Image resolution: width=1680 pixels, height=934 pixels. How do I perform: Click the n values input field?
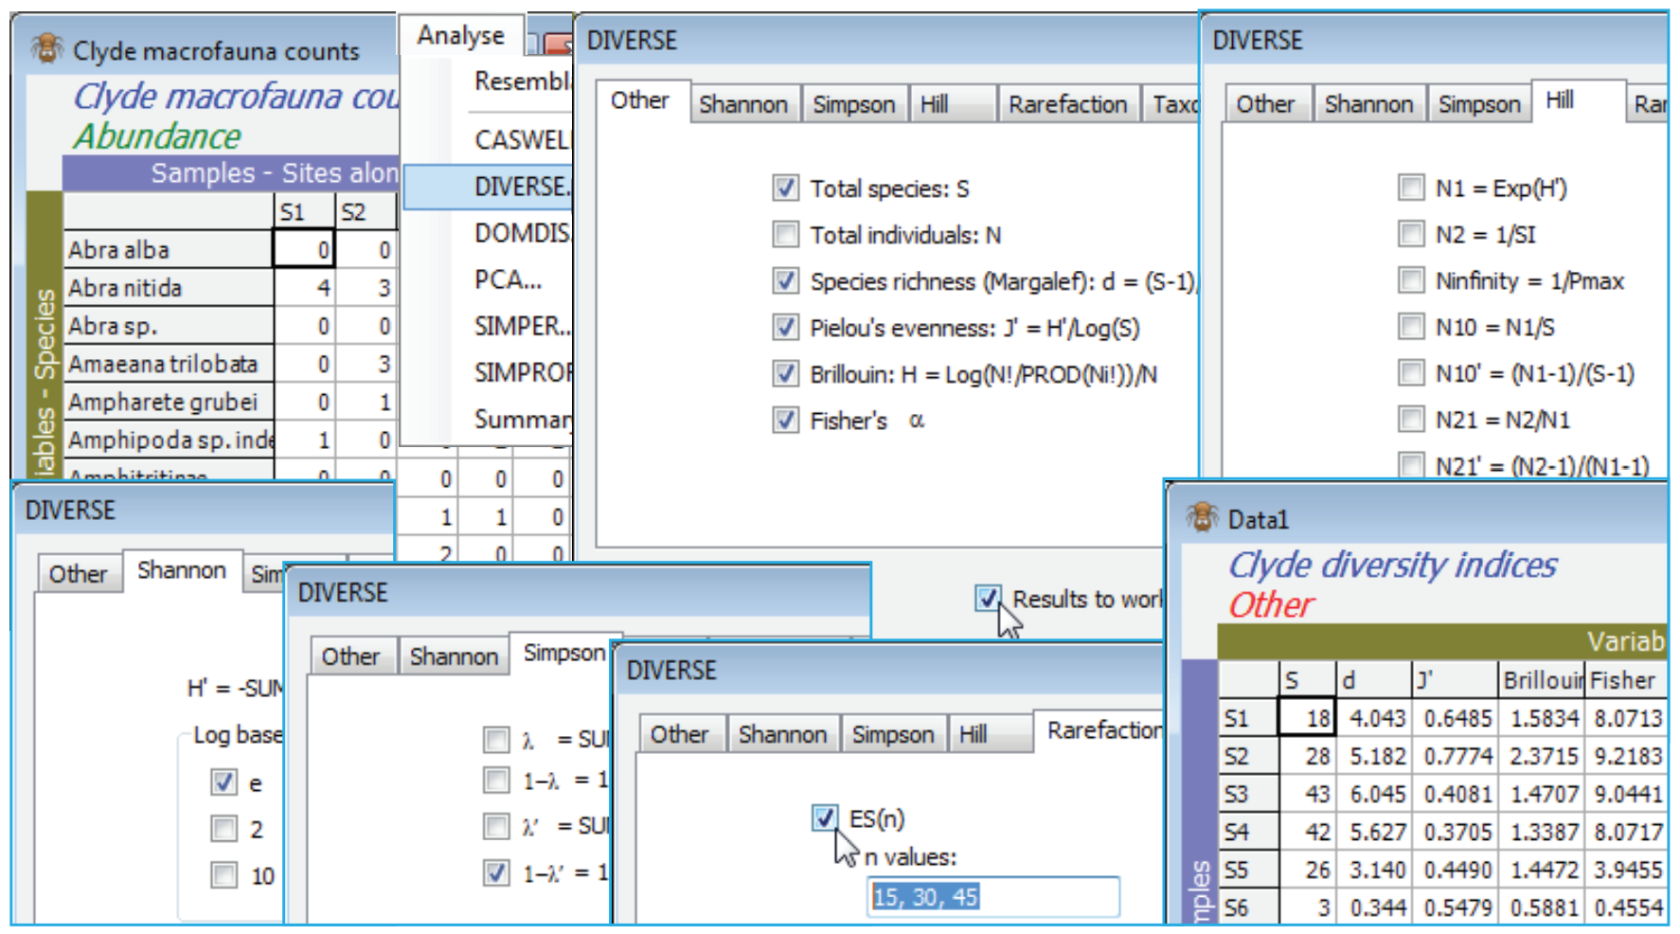click(x=993, y=897)
